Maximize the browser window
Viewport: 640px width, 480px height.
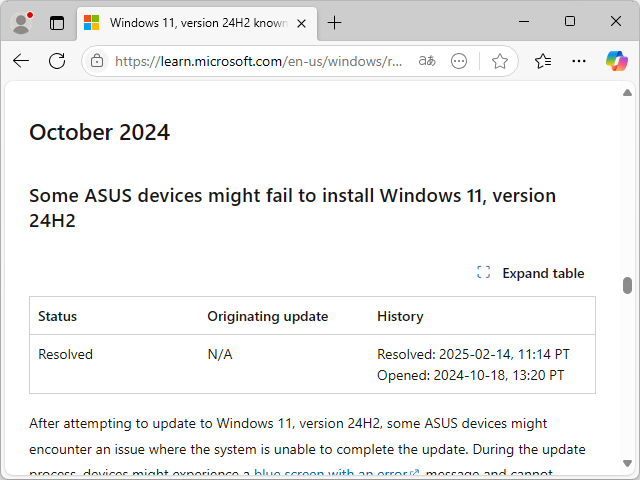pyautogui.click(x=570, y=21)
